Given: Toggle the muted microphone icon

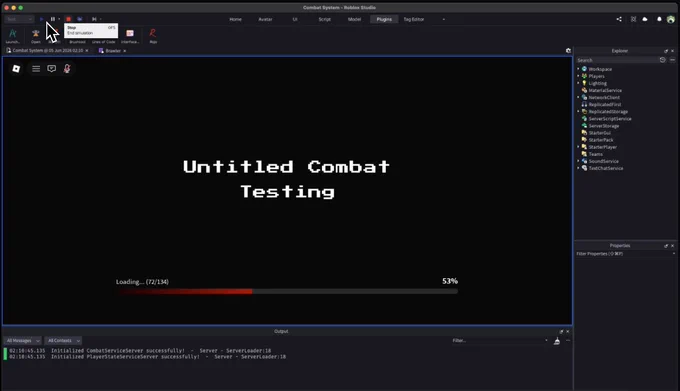Looking at the screenshot, I should (x=67, y=68).
